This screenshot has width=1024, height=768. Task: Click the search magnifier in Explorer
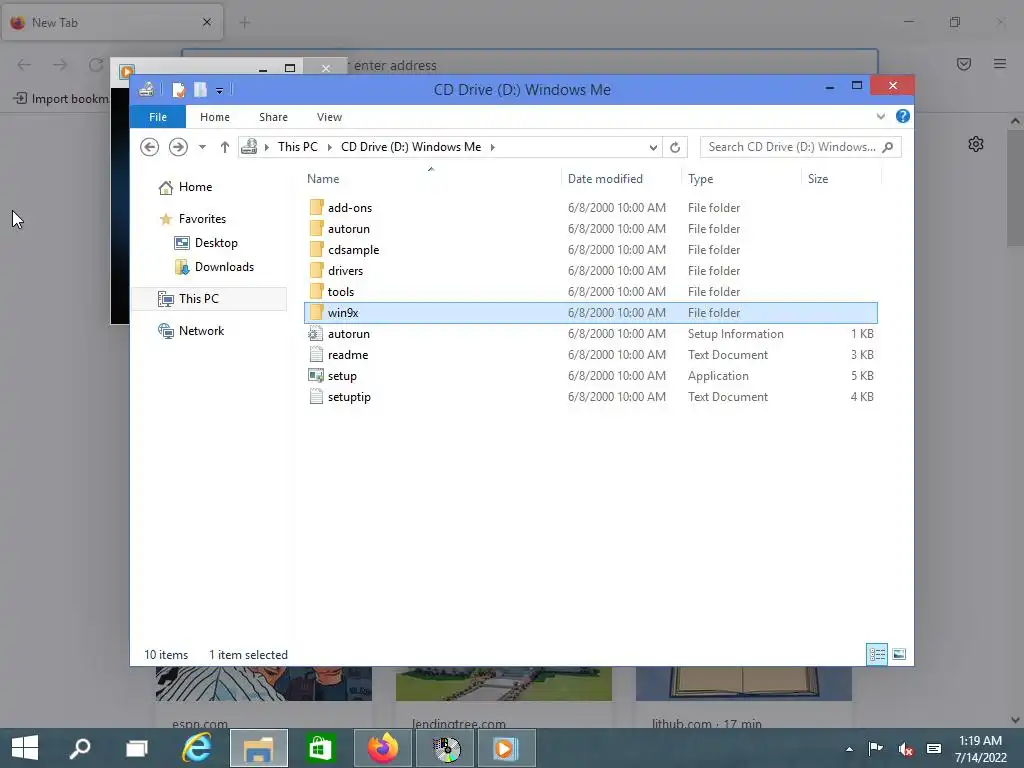[888, 147]
